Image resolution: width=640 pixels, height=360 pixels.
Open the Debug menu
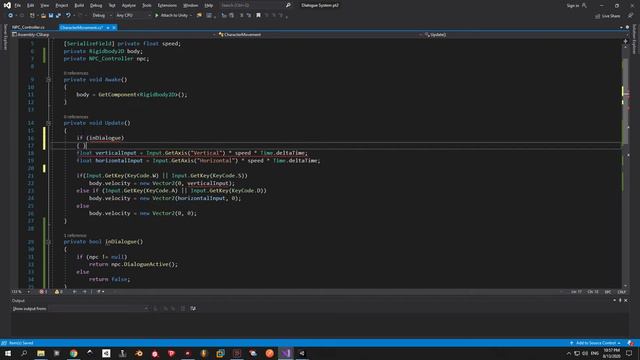click(x=96, y=5)
